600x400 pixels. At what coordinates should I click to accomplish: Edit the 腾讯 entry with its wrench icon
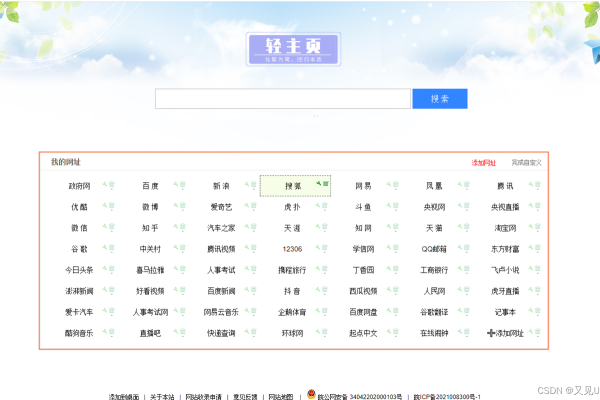point(531,184)
